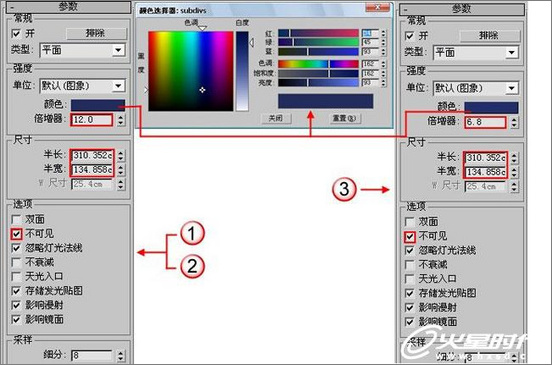
Task: Open the 单位 默认(图象) dropdown in right panel
Action: (x=476, y=88)
